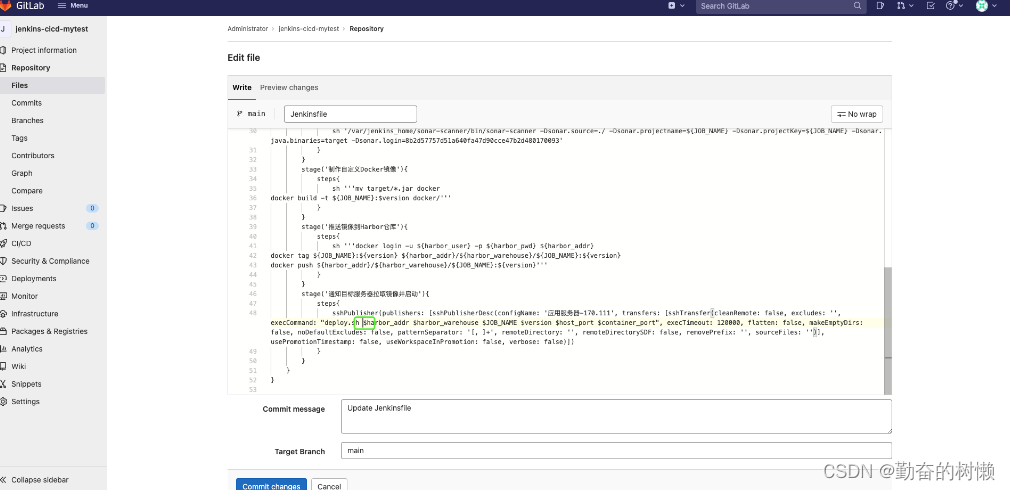Open Infrastructure in the sidebar
Image resolution: width=1010 pixels, height=490 pixels.
pos(35,314)
